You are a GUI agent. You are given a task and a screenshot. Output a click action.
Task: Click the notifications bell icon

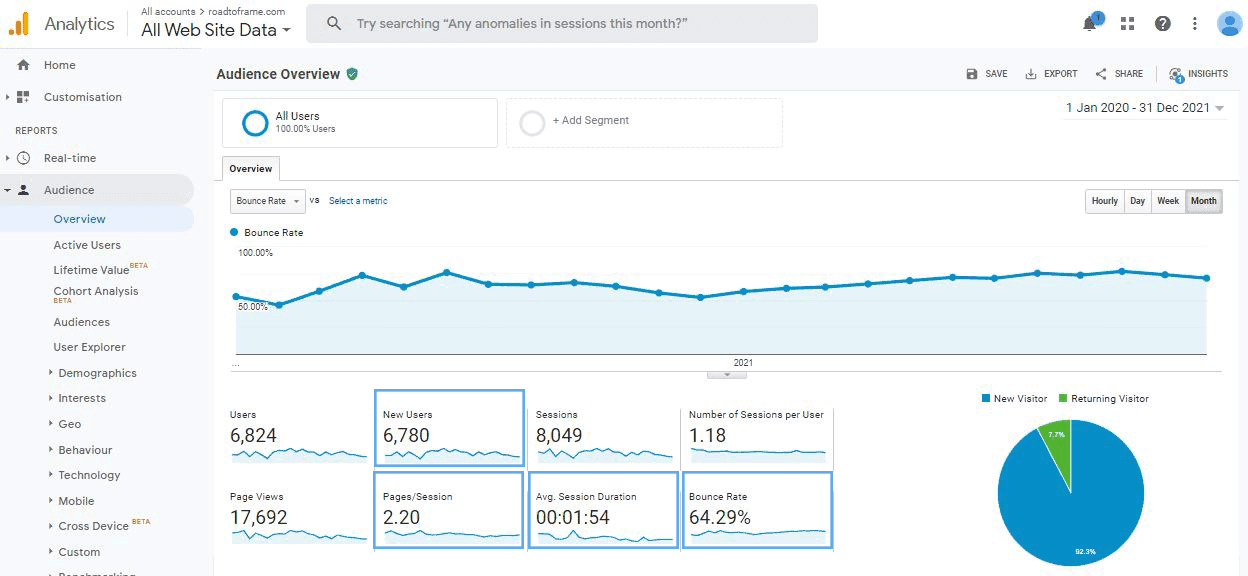click(x=1090, y=24)
